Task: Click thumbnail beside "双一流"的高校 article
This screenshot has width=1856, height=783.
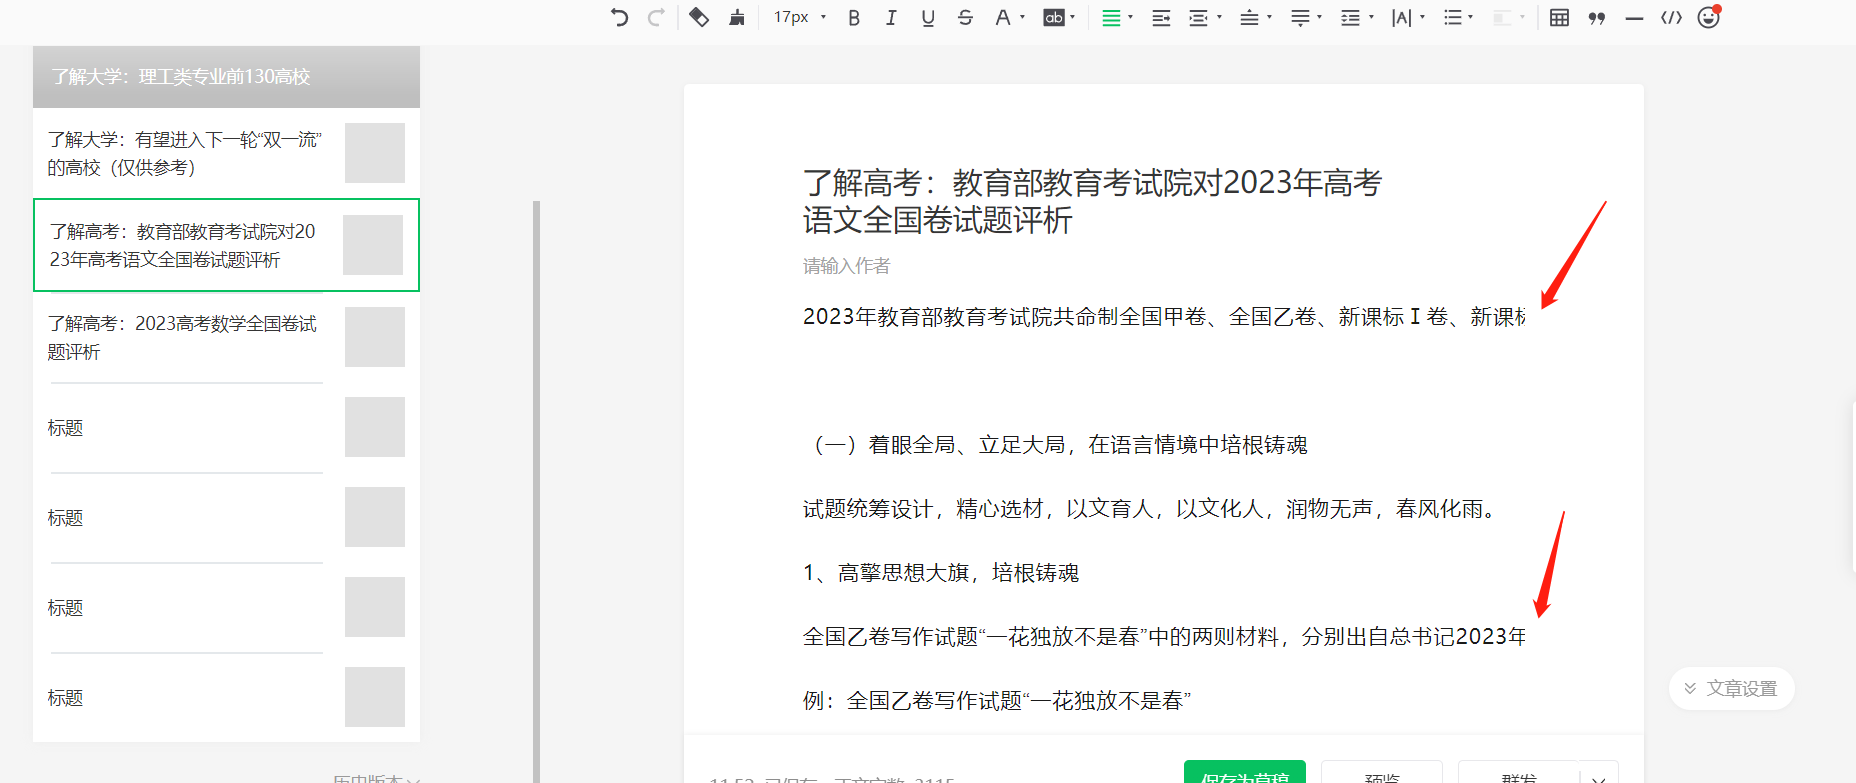Action: (375, 153)
